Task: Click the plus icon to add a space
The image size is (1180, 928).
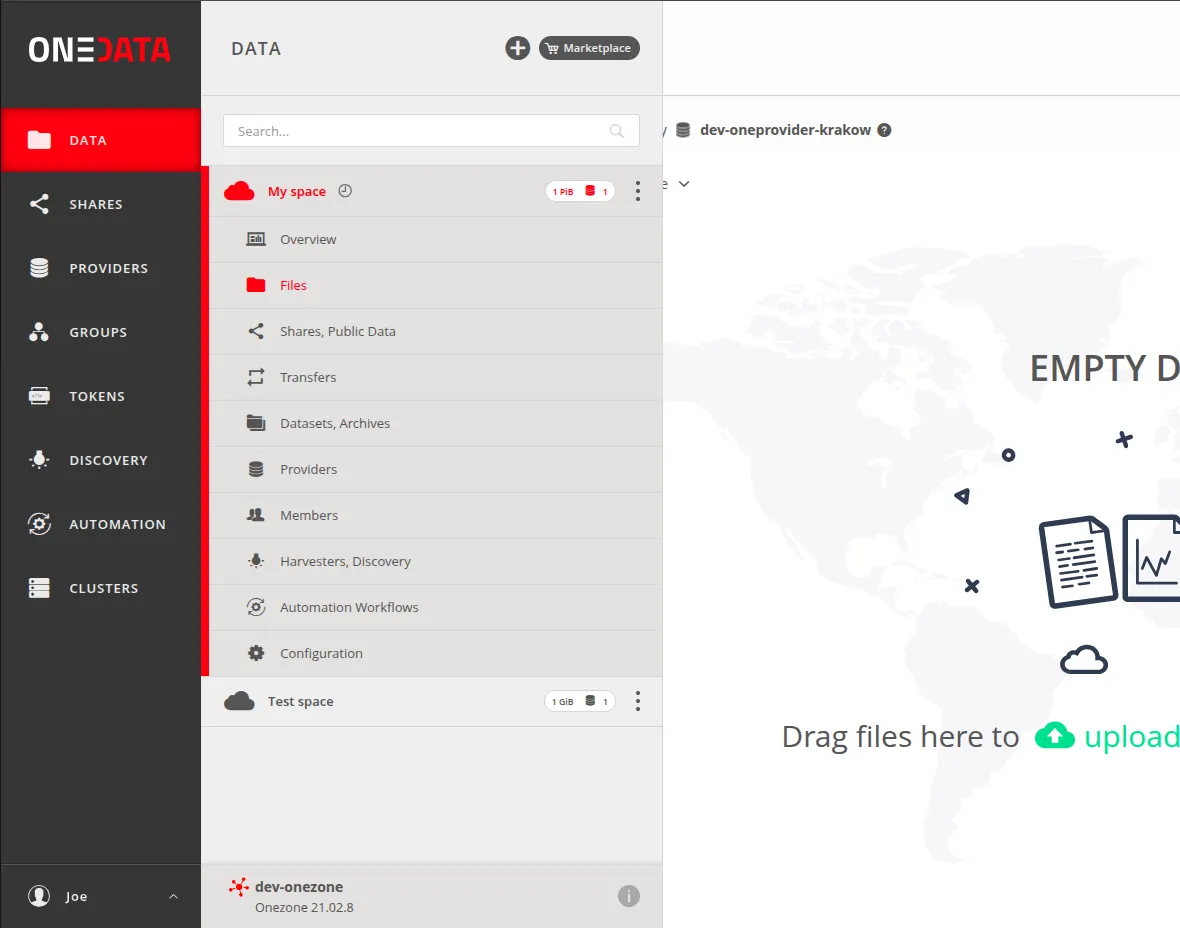Action: point(517,48)
